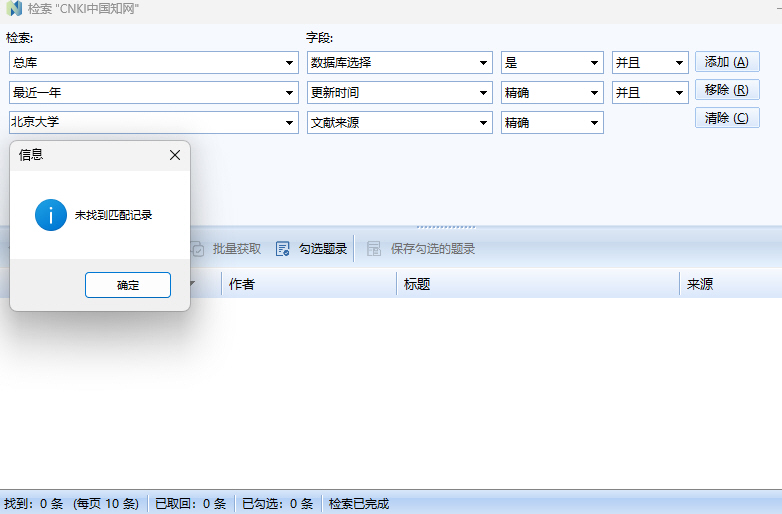
Task: Expand the 总库 search value dropdown
Action: click(x=289, y=63)
